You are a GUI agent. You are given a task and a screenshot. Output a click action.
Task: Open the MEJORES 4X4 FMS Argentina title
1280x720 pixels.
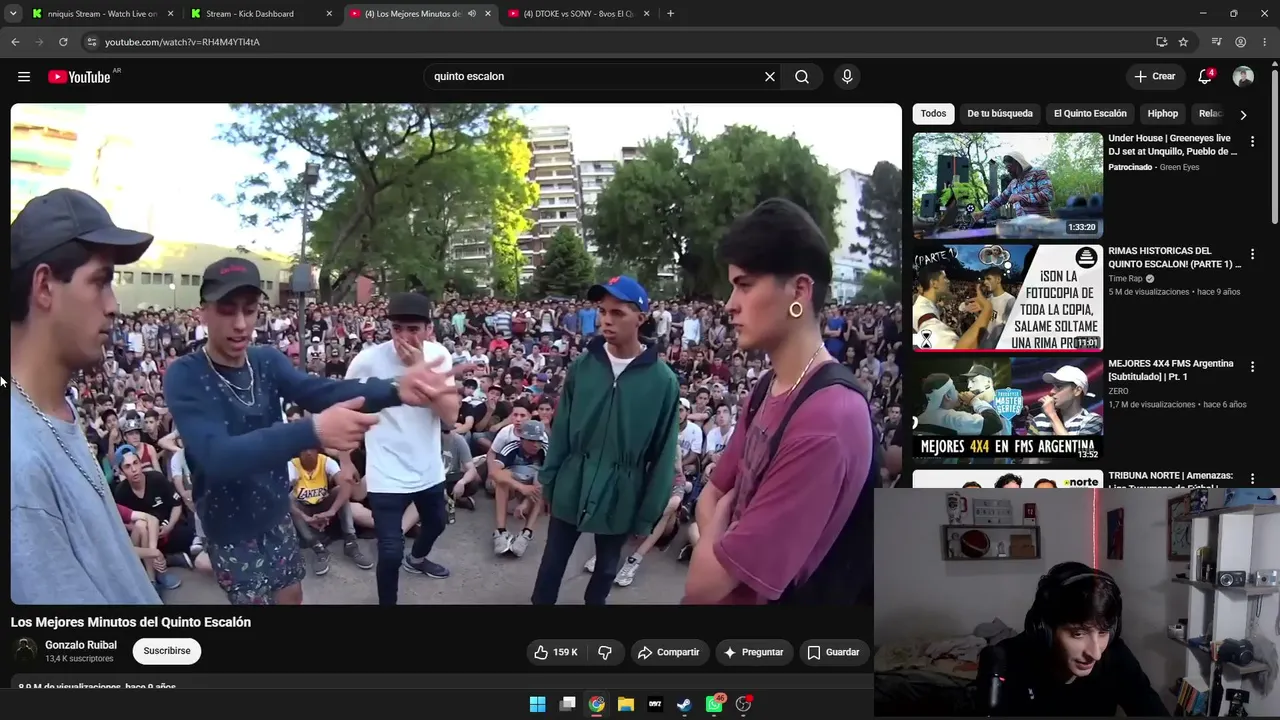[x=1171, y=370]
